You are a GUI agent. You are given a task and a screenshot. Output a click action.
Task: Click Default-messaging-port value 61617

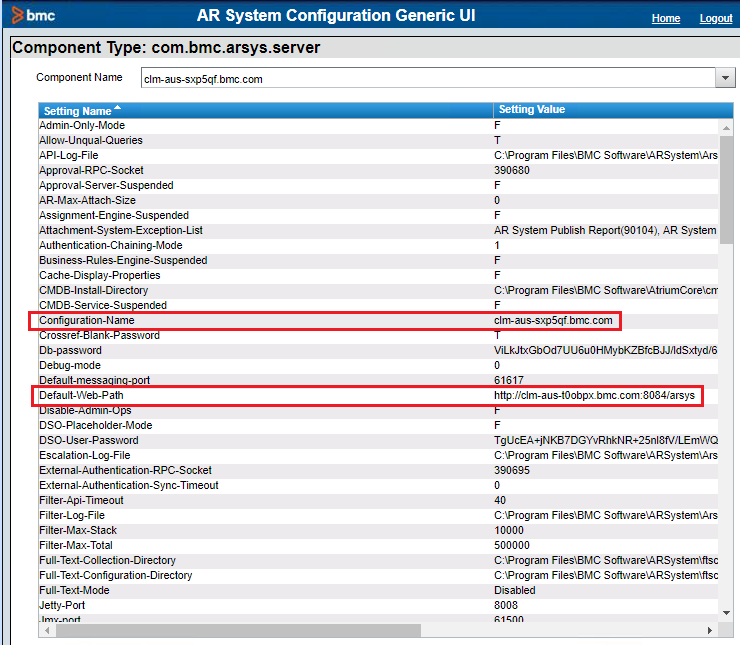click(509, 380)
